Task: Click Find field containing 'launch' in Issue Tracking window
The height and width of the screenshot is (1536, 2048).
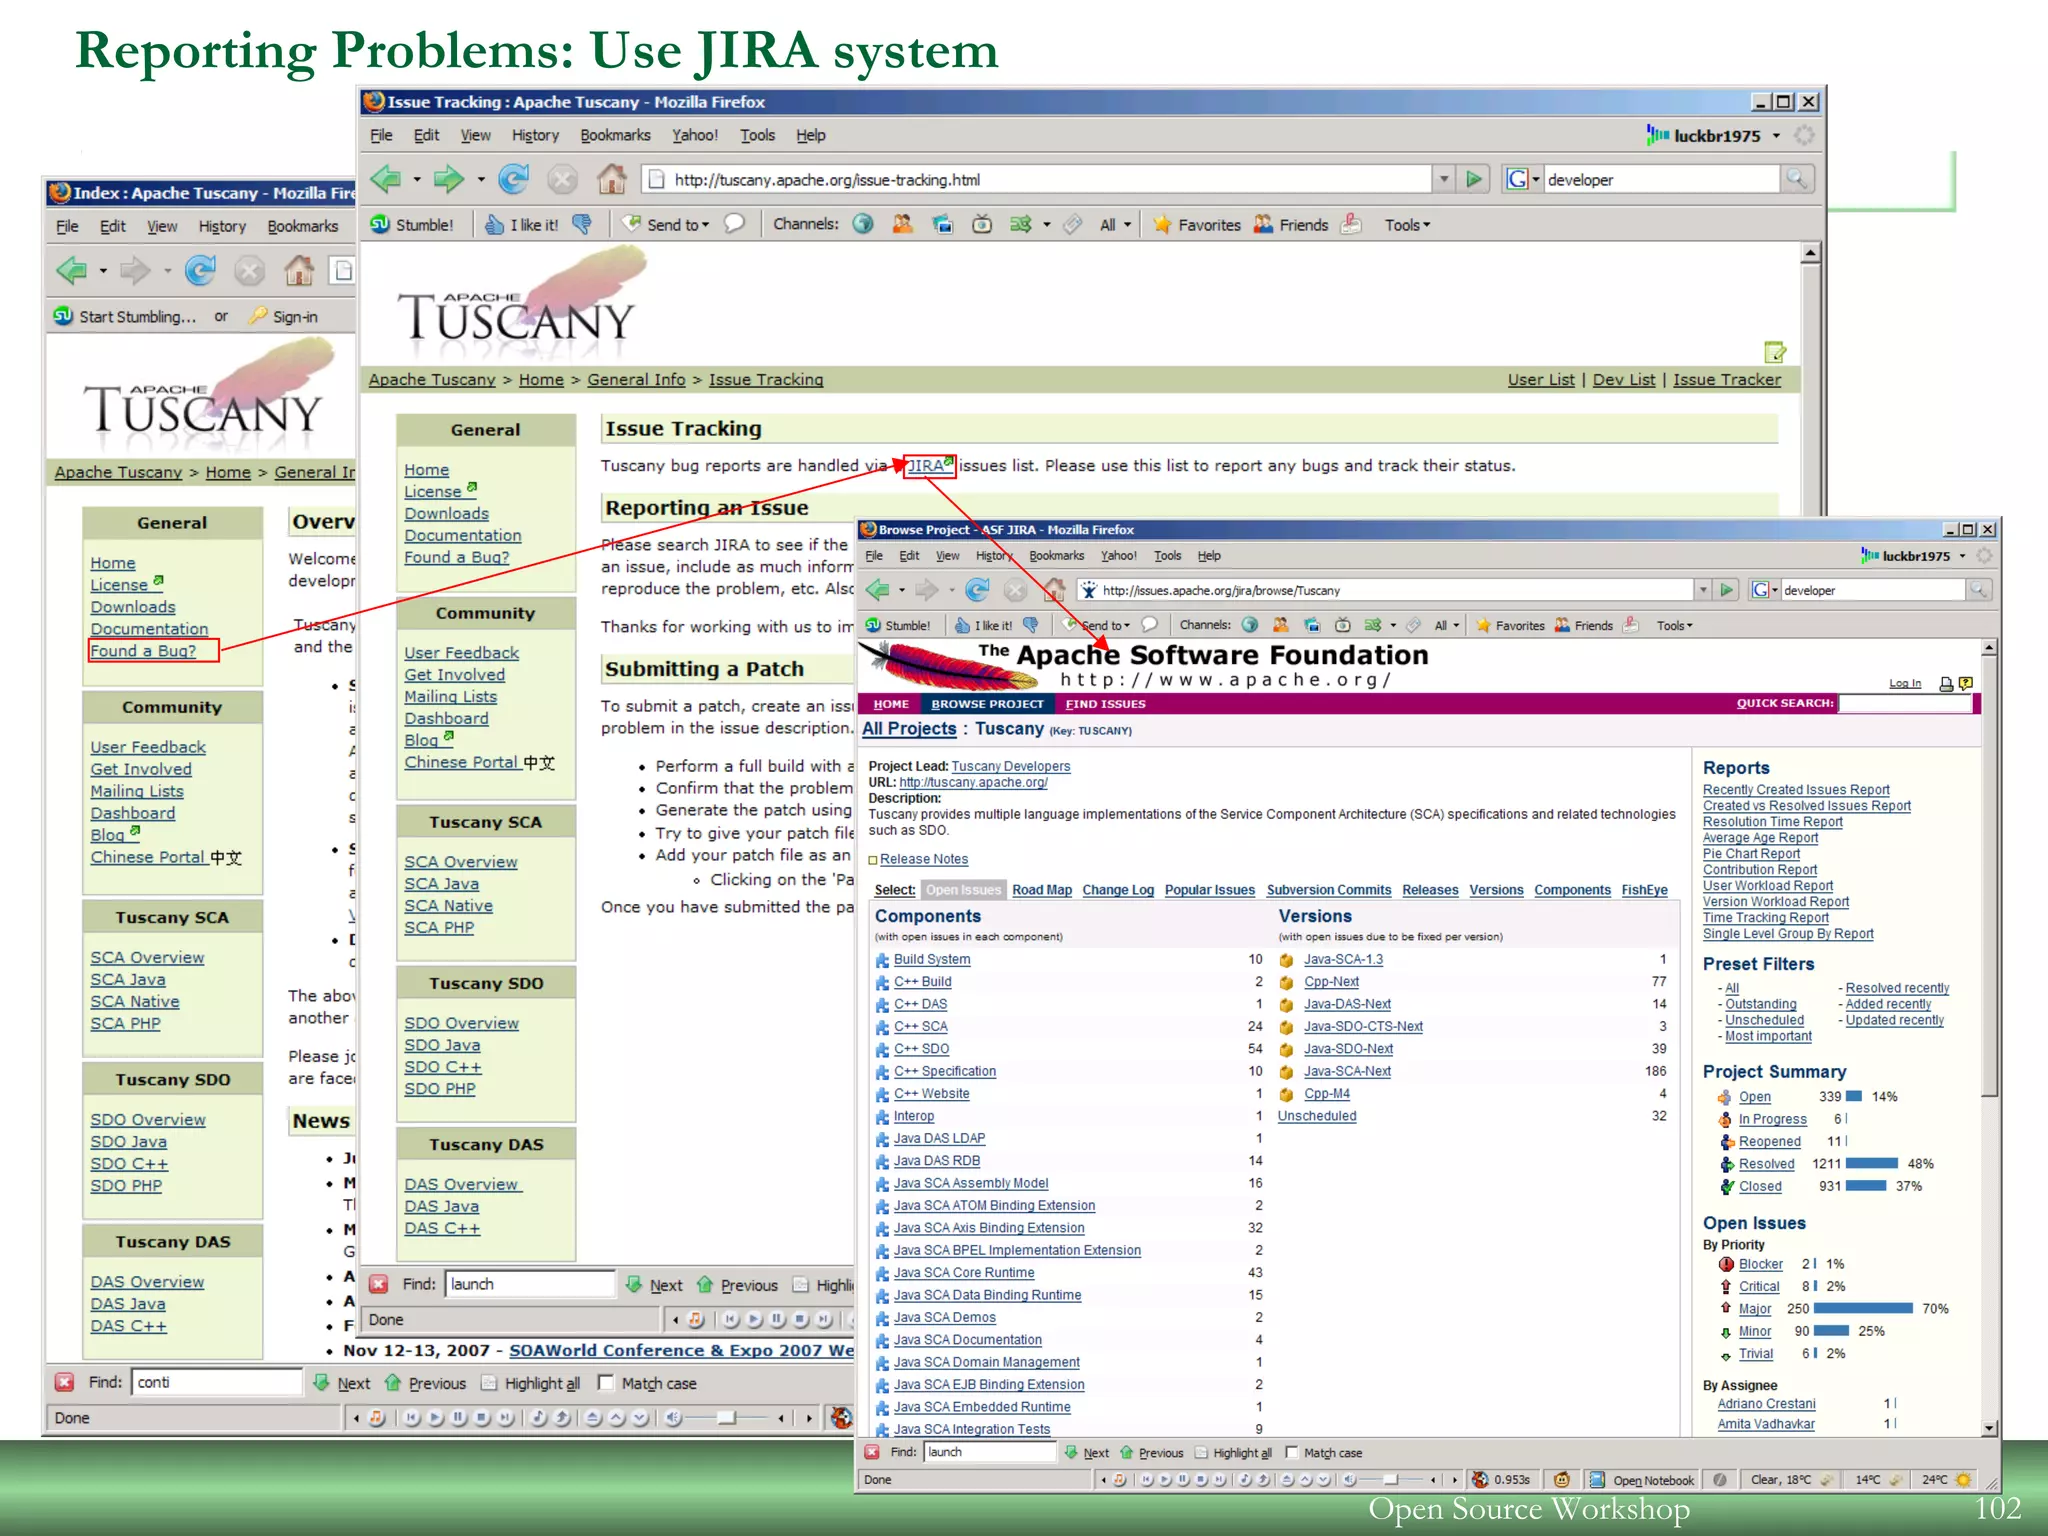Action: click(530, 1284)
